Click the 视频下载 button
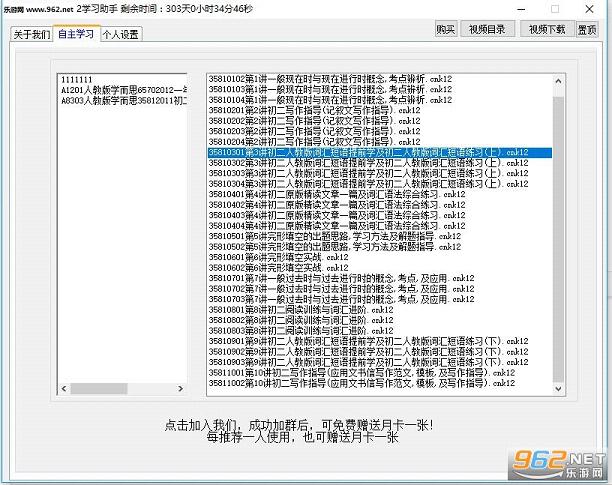Image resolution: width=612 pixels, height=485 pixels. tap(547, 29)
